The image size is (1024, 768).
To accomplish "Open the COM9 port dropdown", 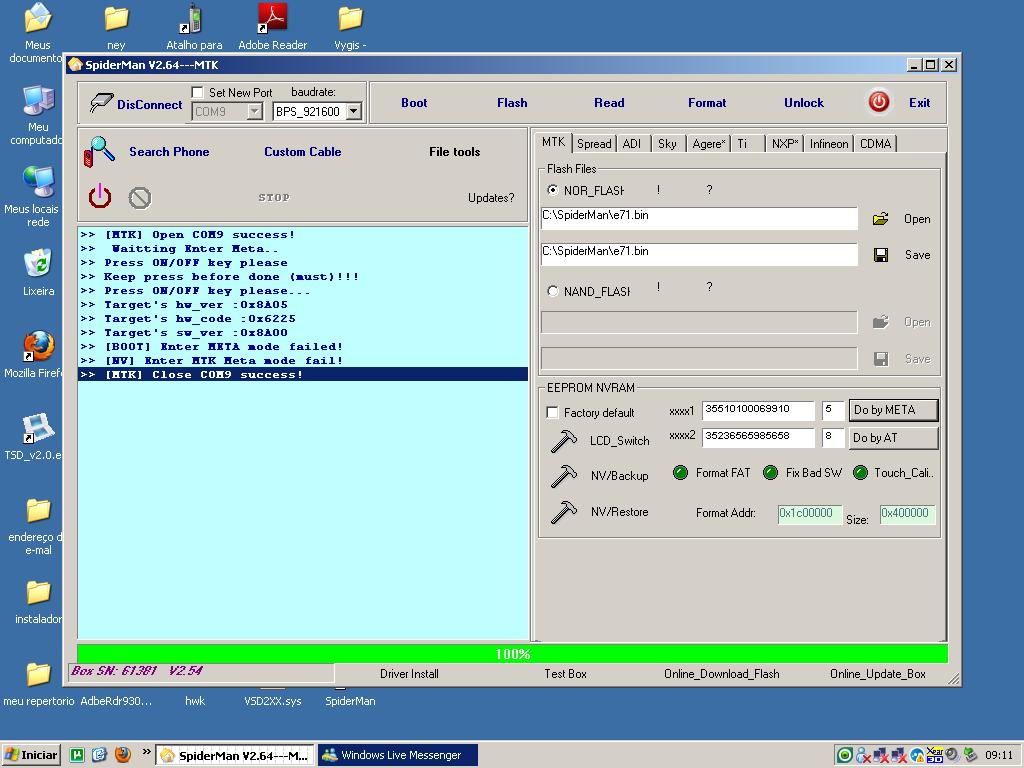I will (254, 112).
